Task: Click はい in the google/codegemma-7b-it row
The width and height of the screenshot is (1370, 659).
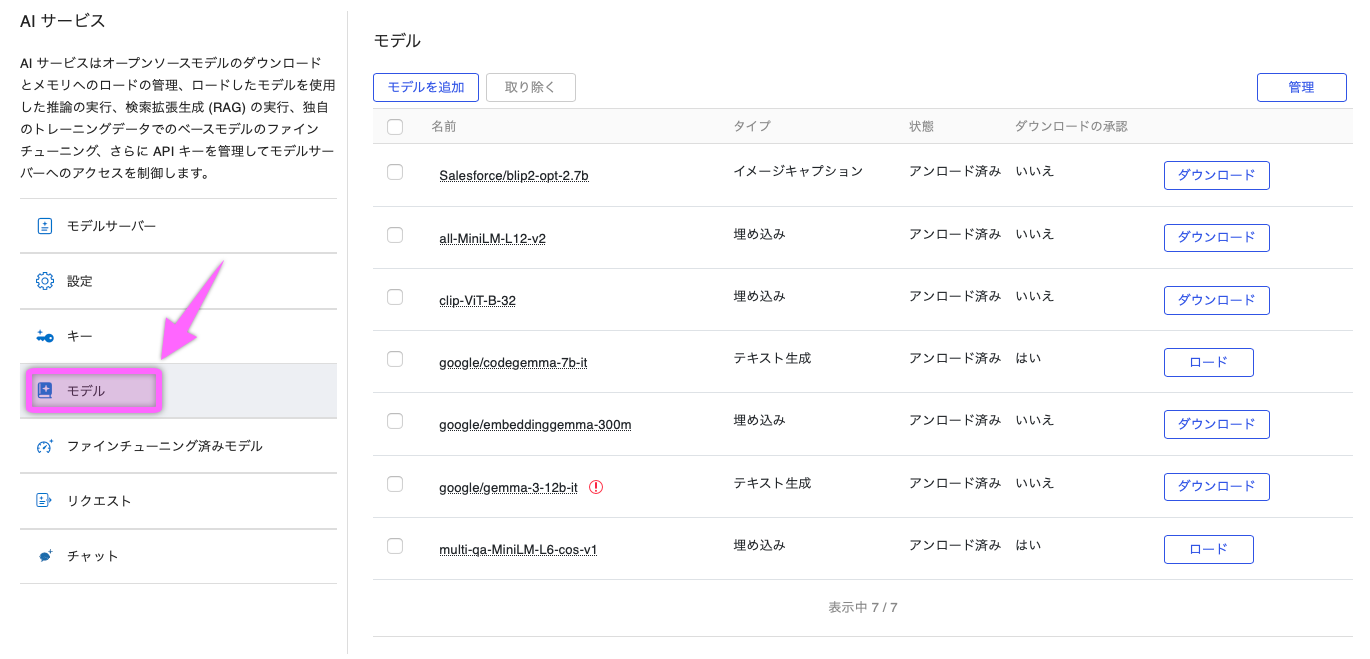Action: click(x=1028, y=358)
